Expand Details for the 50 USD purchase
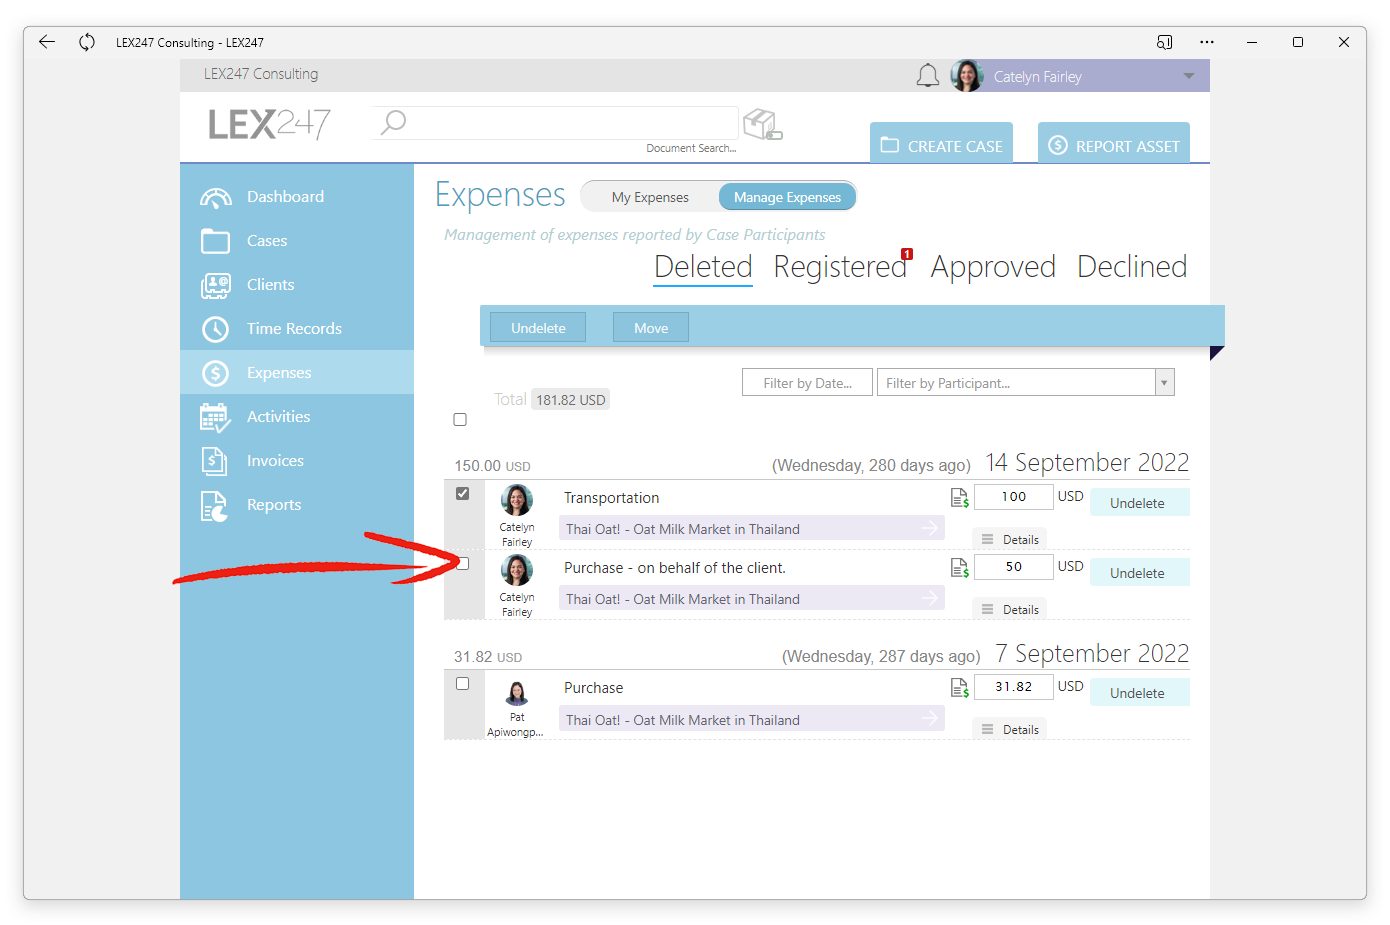The height and width of the screenshot is (925, 1390). pos(1010,609)
